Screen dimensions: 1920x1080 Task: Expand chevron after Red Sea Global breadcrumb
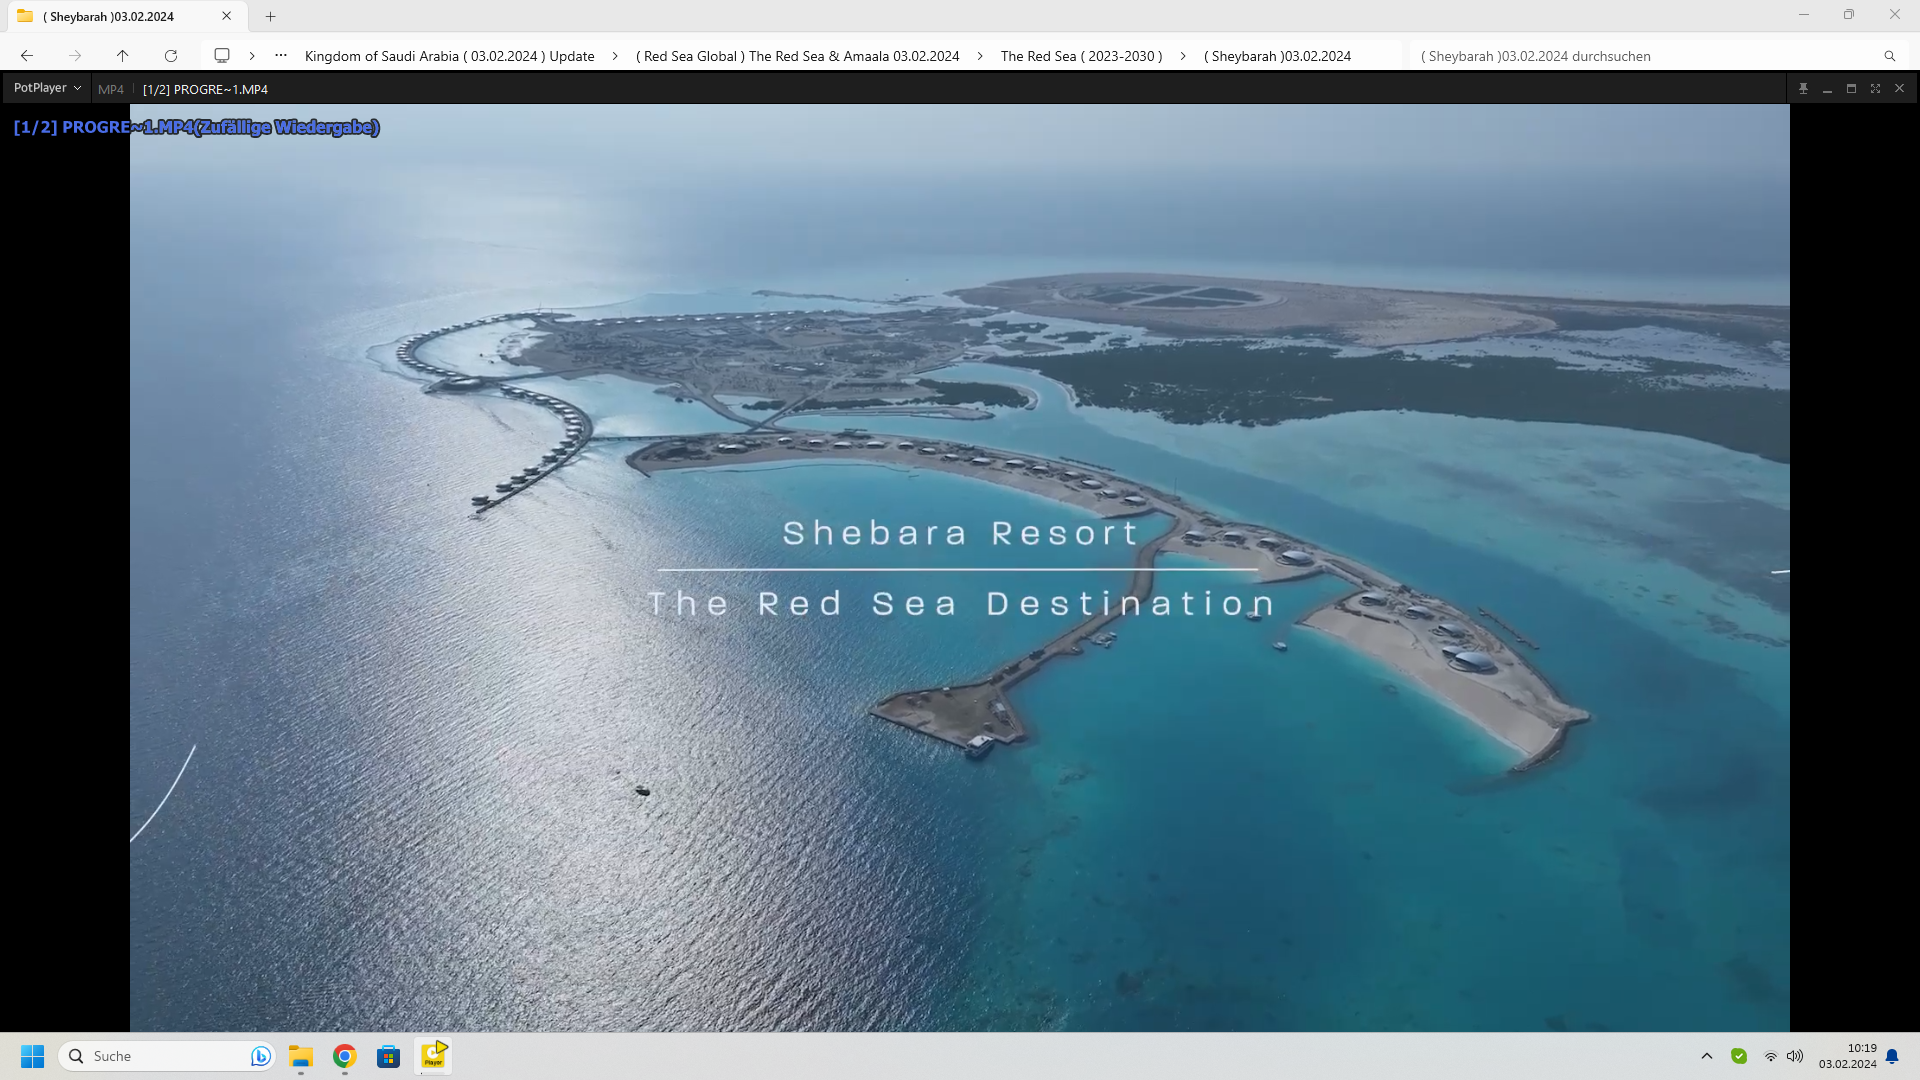[x=980, y=56]
